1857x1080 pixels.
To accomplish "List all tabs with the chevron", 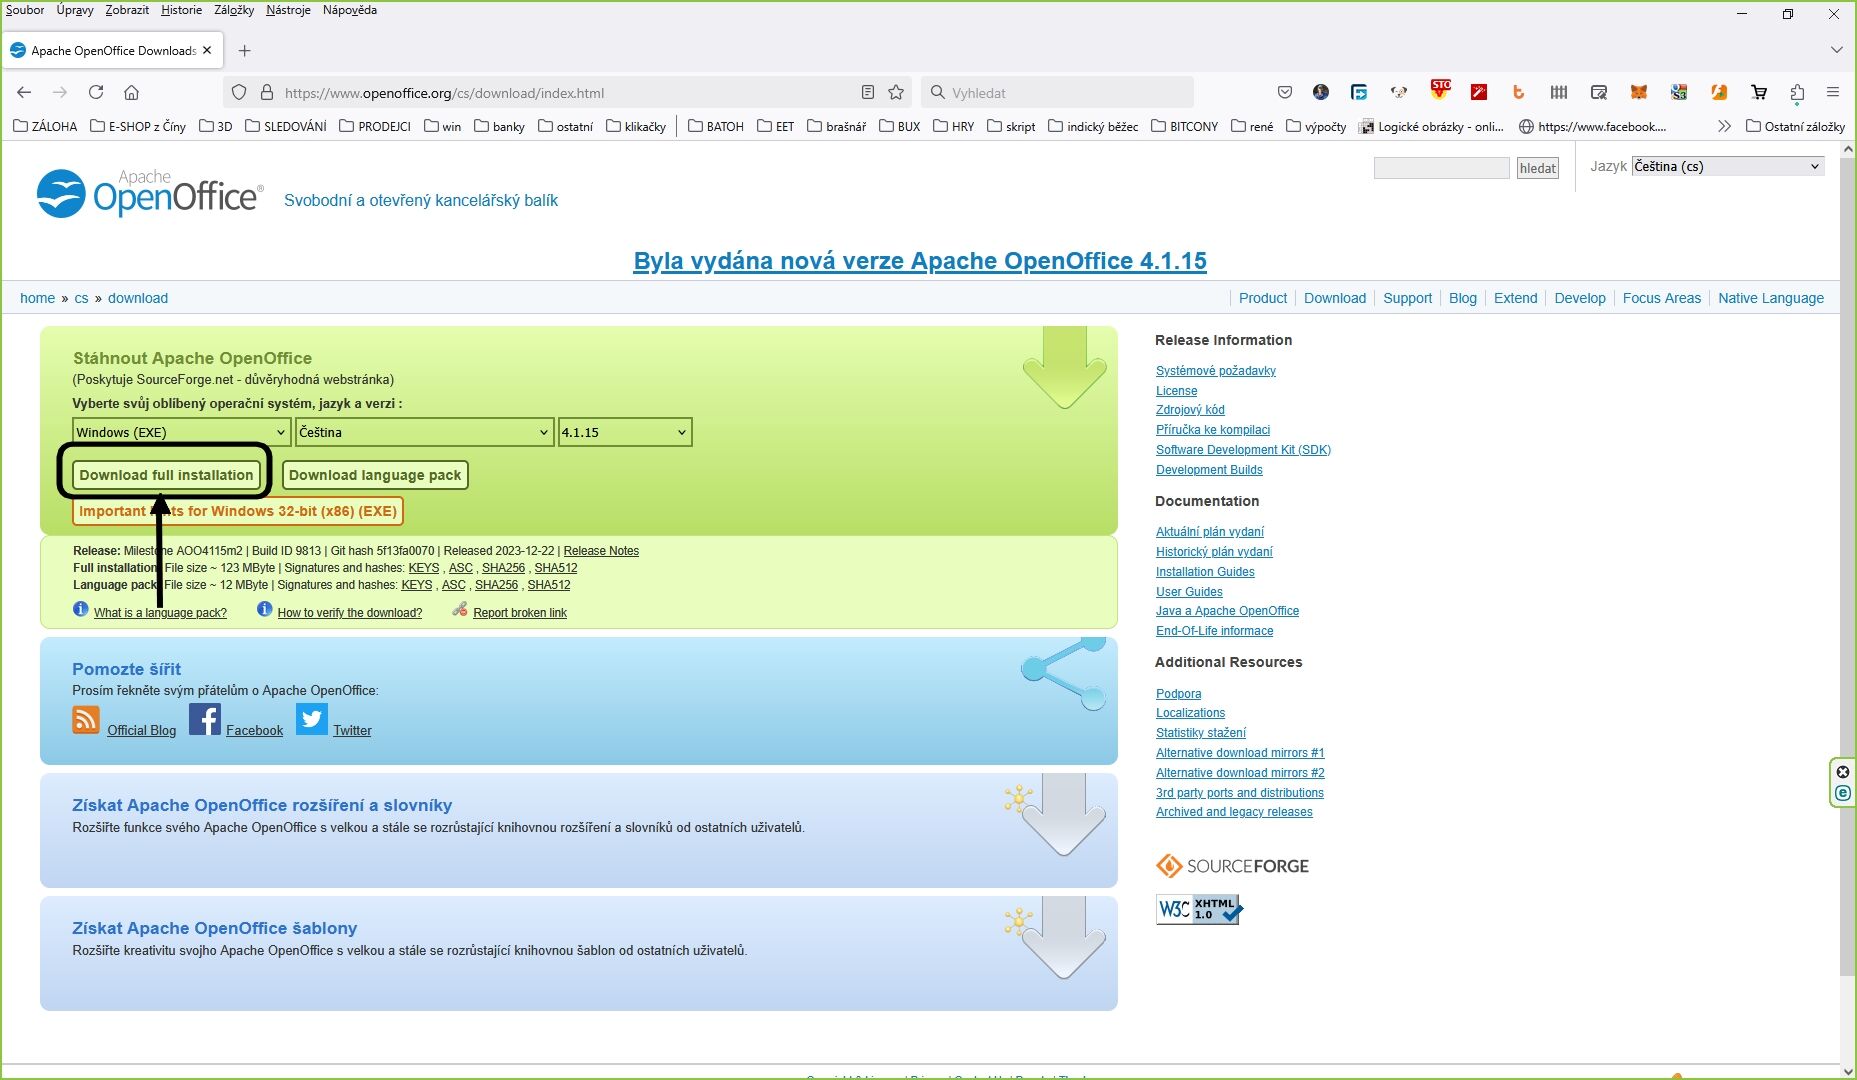I will coord(1836,50).
